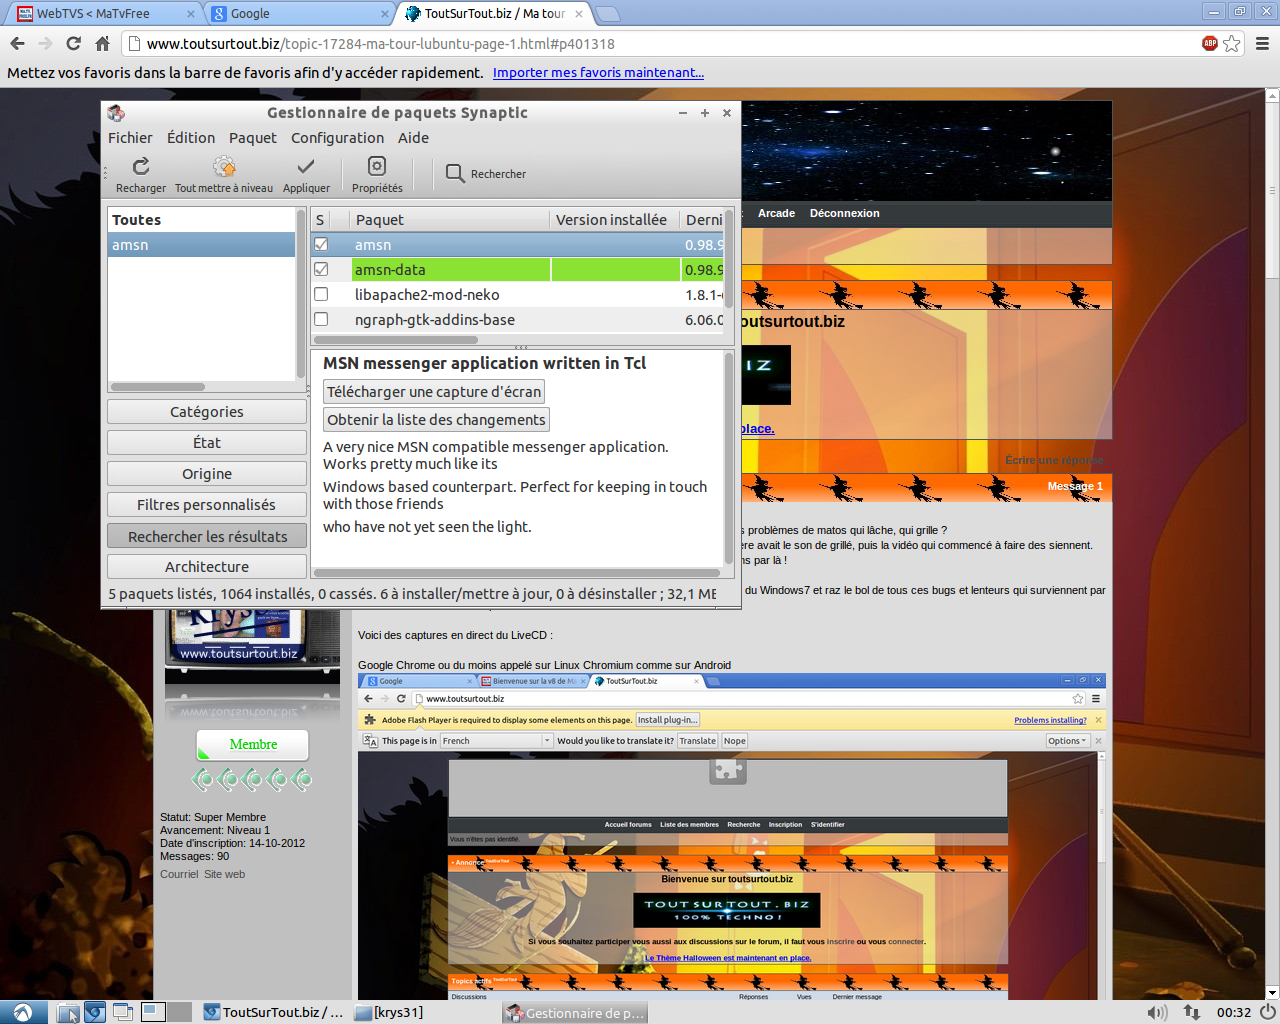This screenshot has height=1024, width=1280.
Task: Click the show desktop windows icon in taskbar
Action: click(123, 1012)
